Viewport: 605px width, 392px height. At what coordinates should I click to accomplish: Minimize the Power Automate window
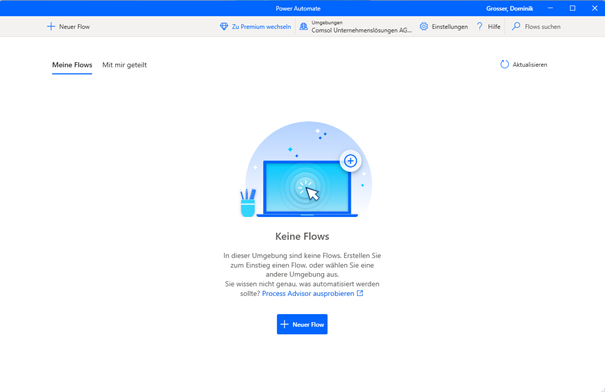(x=550, y=8)
